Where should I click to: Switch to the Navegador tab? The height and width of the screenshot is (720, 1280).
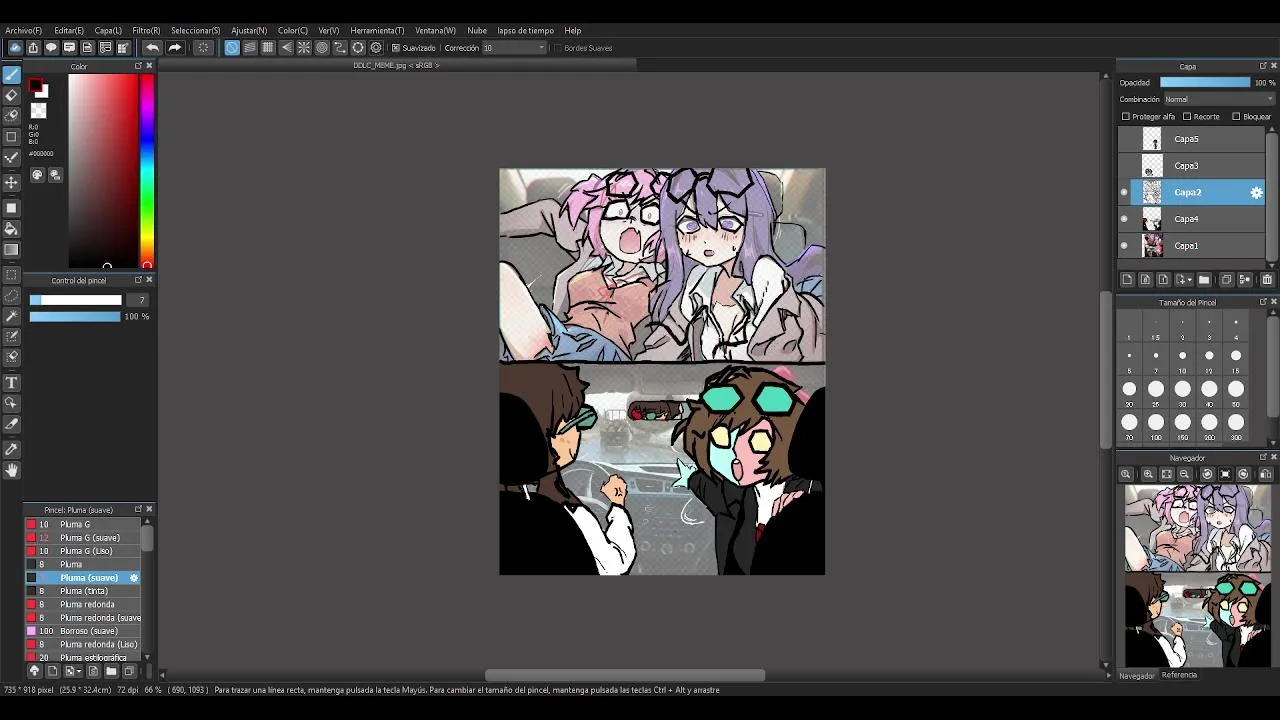coord(1136,675)
